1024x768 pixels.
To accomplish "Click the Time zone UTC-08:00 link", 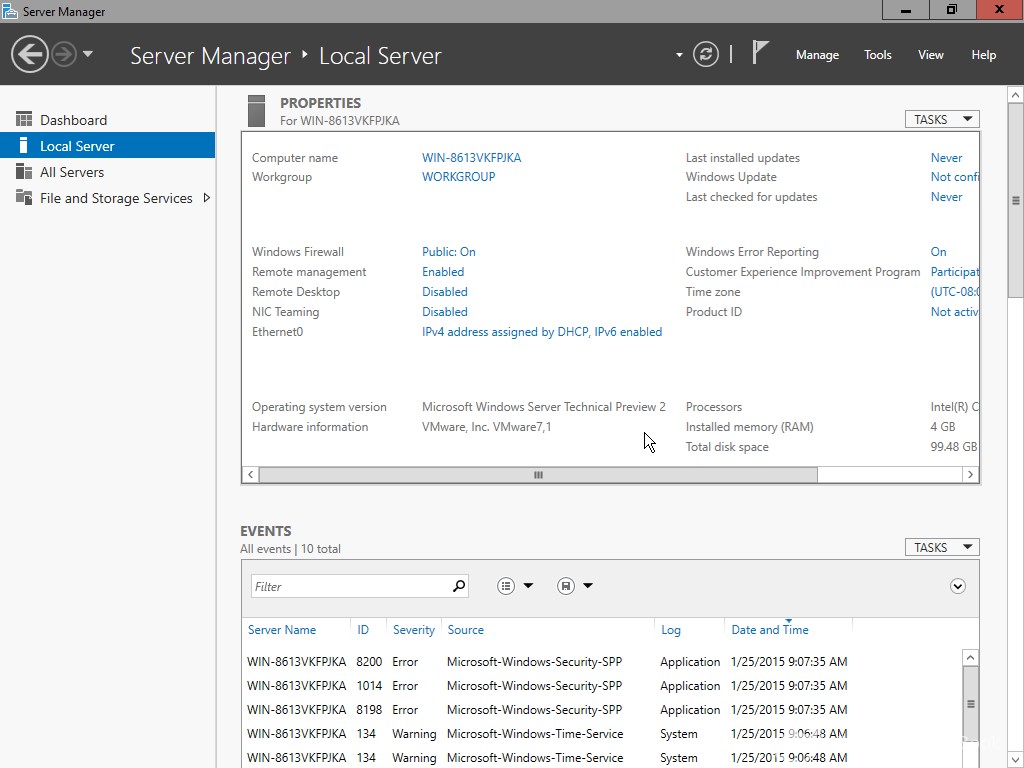I will (x=954, y=292).
